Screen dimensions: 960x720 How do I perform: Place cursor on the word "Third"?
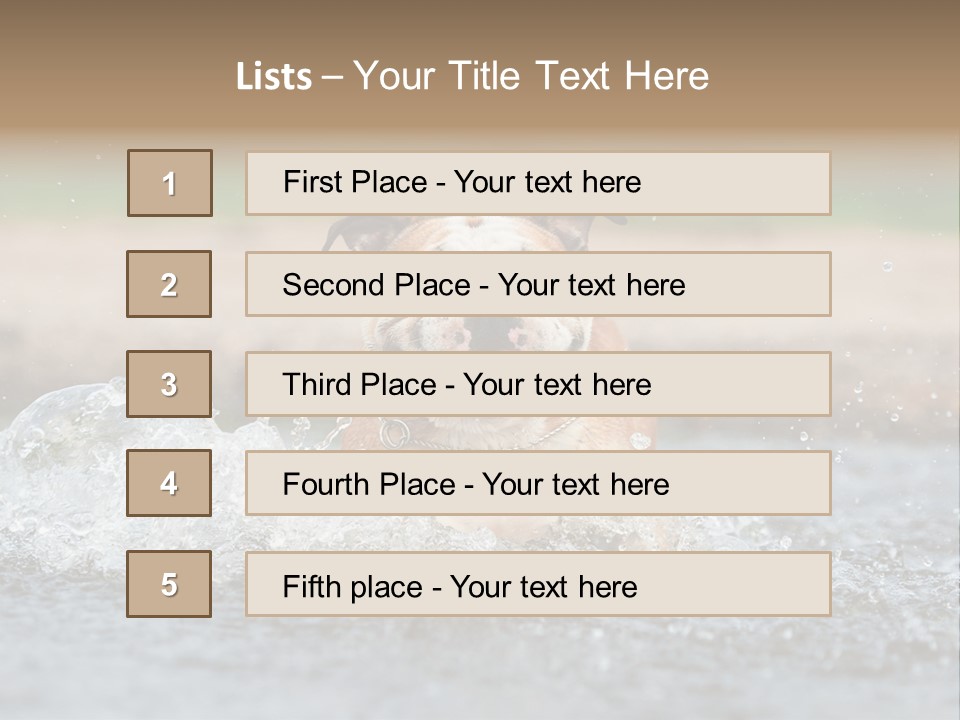[317, 385]
